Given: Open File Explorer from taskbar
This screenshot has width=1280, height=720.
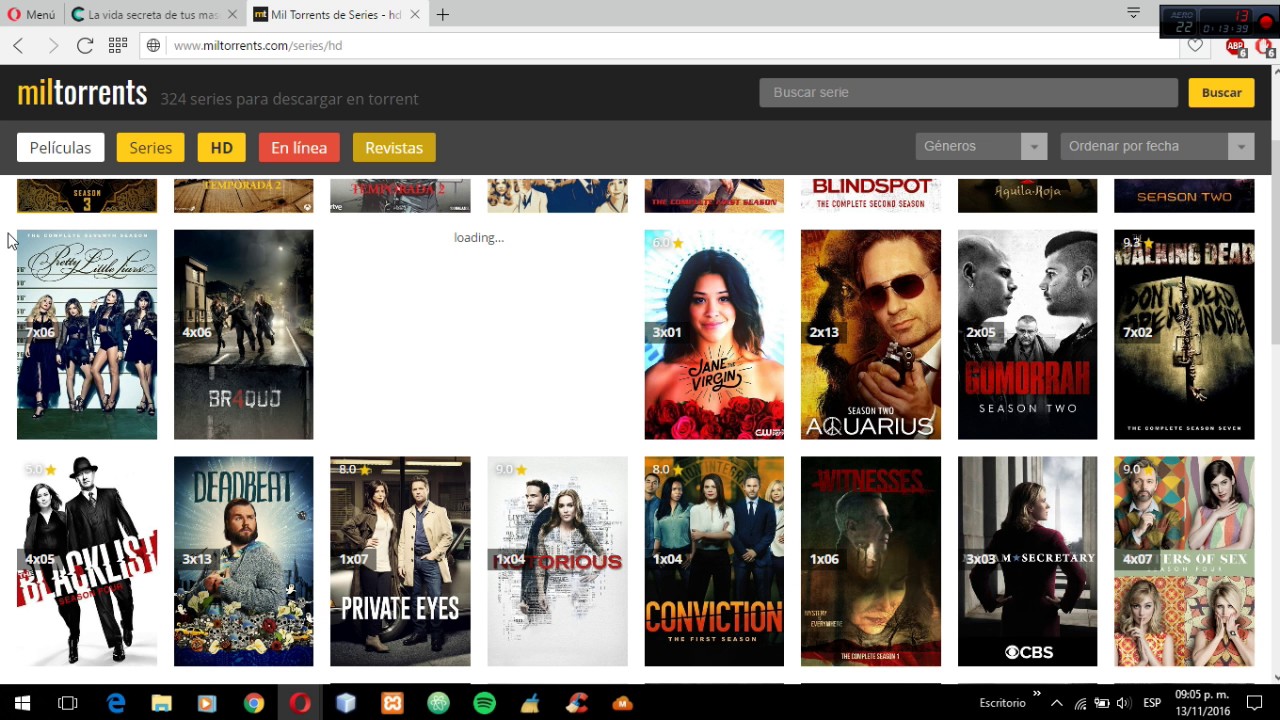Looking at the screenshot, I should point(162,703).
